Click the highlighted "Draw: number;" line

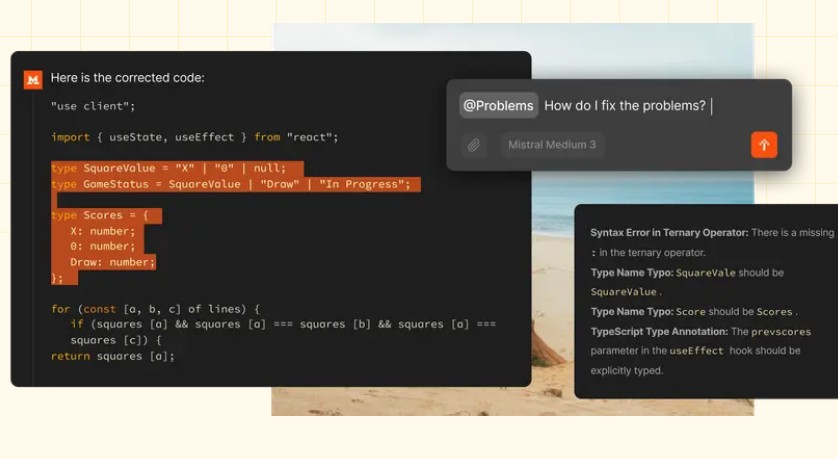point(112,262)
